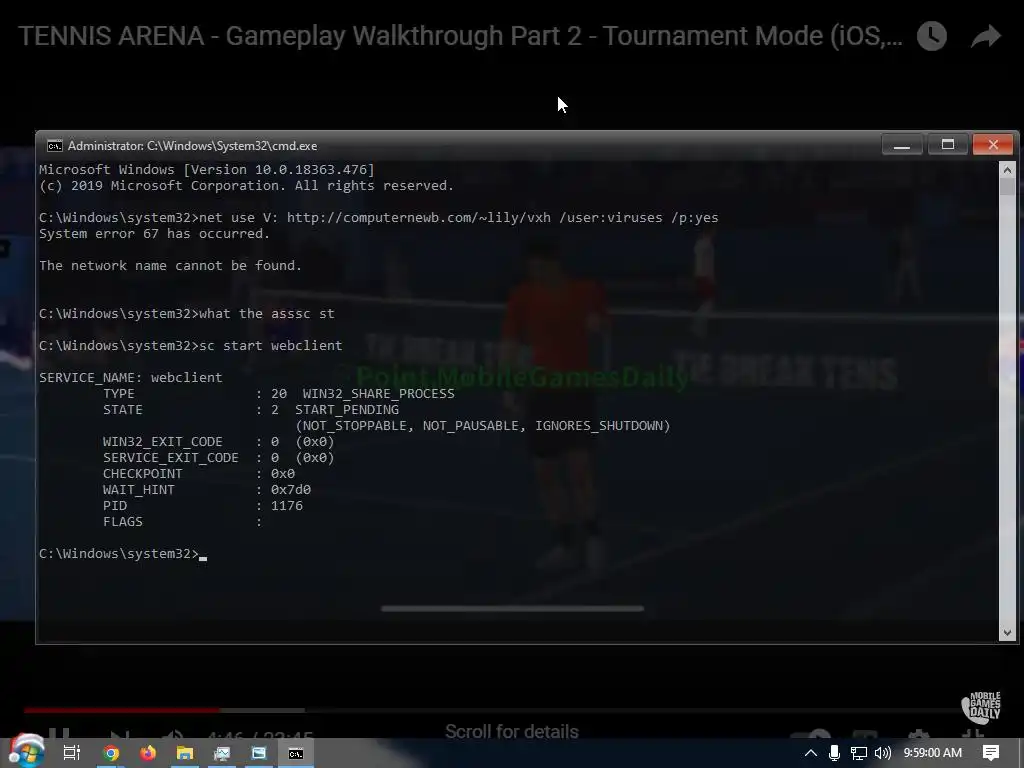Screen dimensions: 1024x768
Task: Click the STATE START_PENDING row
Action: 251,410
